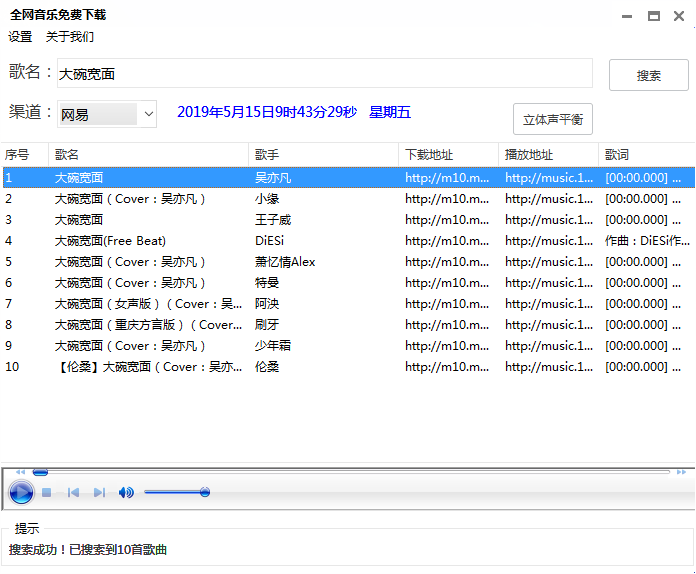The image size is (696, 574).
Task: Click the volume slider handle
Action: [x=205, y=492]
